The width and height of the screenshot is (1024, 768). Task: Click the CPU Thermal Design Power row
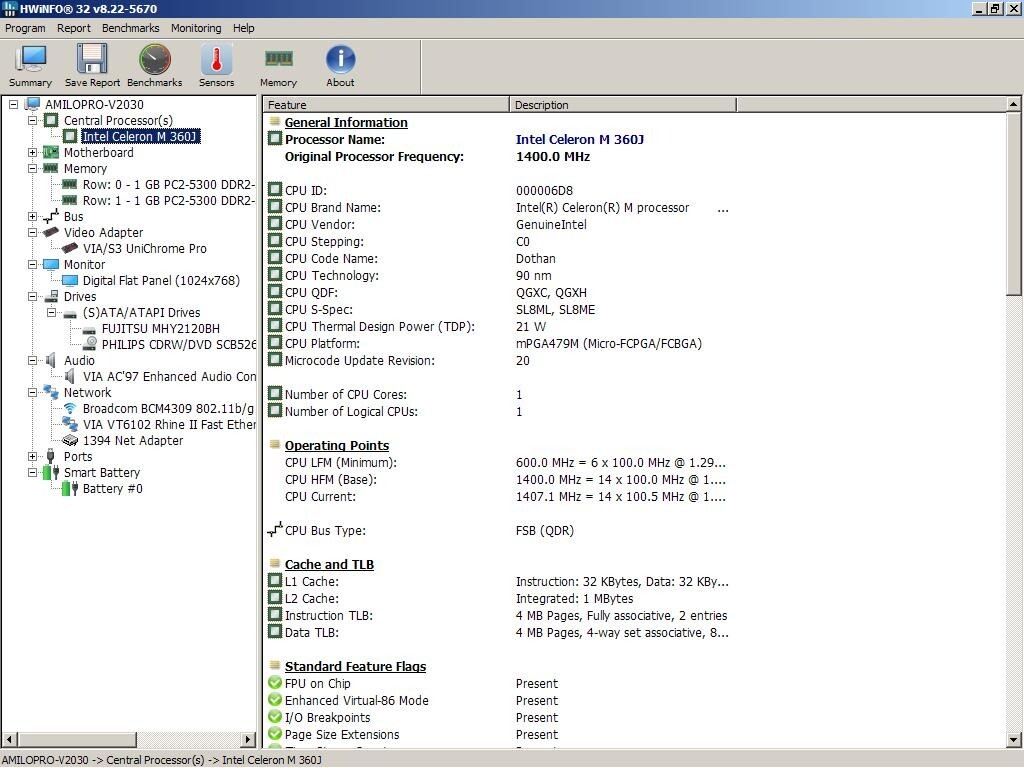pos(498,327)
